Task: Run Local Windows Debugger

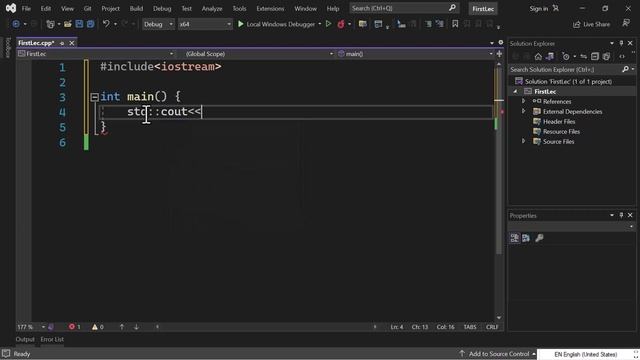Action: tap(277, 24)
